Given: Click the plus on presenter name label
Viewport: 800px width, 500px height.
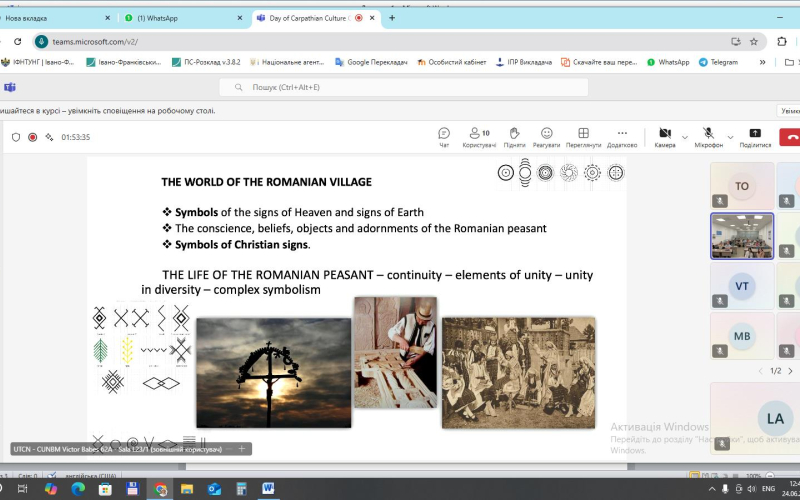Looking at the screenshot, I should coord(242,449).
